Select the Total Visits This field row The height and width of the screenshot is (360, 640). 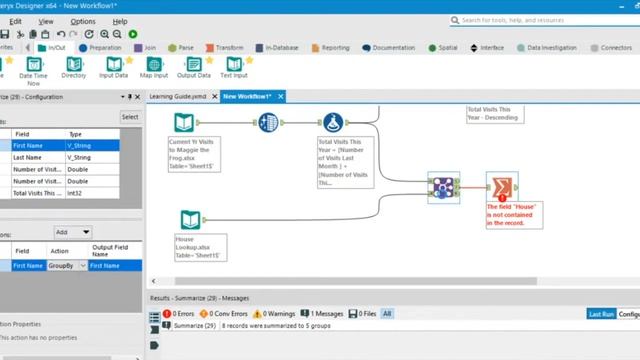click(x=60, y=193)
